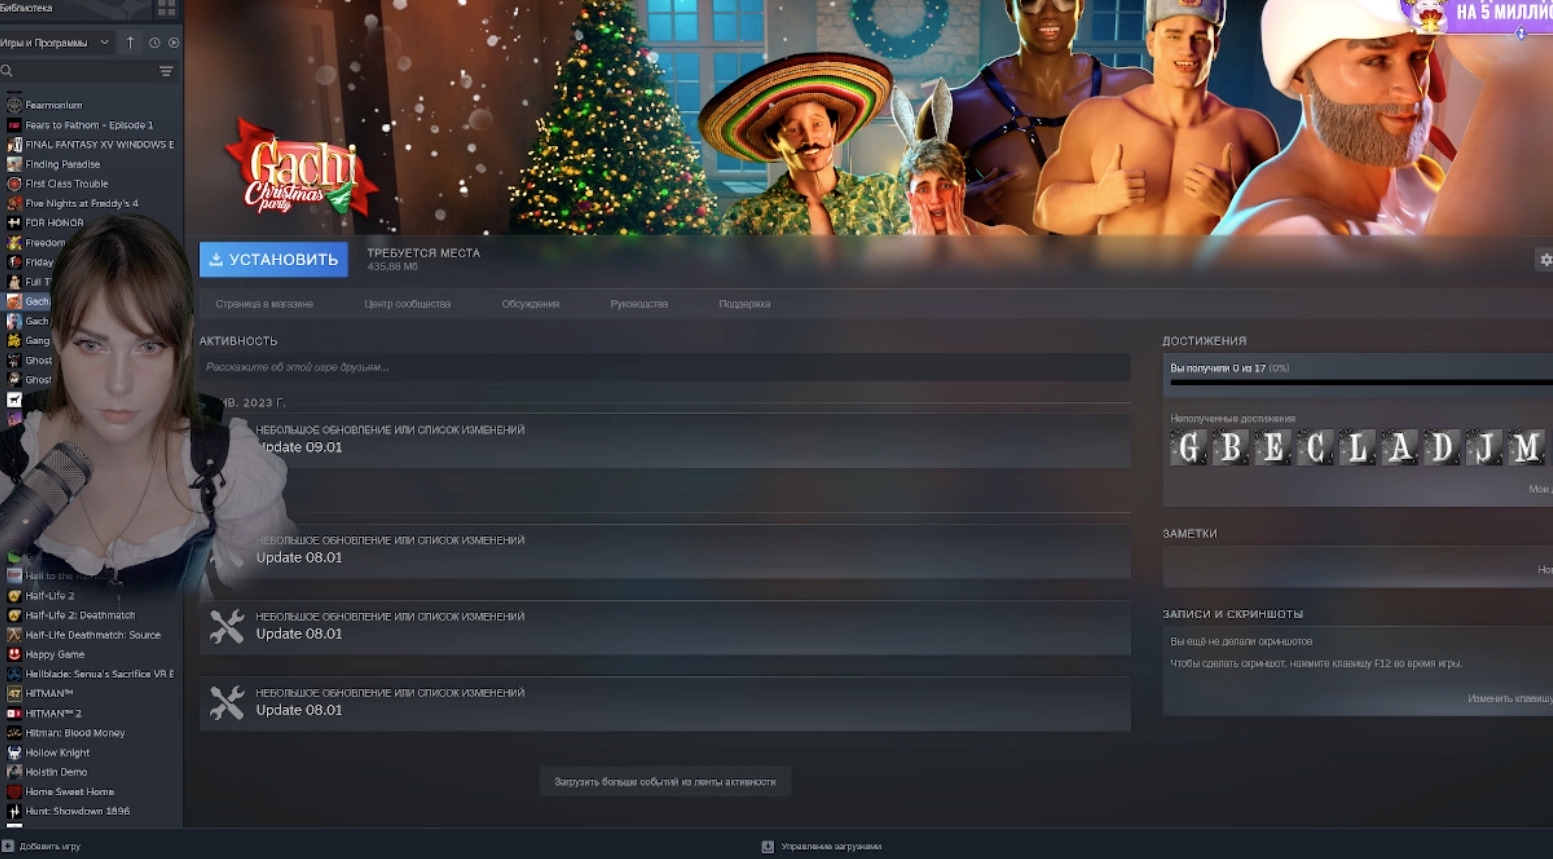The height and width of the screenshot is (859, 1553).
Task: Toggle the recent activity clock filter
Action: [154, 43]
